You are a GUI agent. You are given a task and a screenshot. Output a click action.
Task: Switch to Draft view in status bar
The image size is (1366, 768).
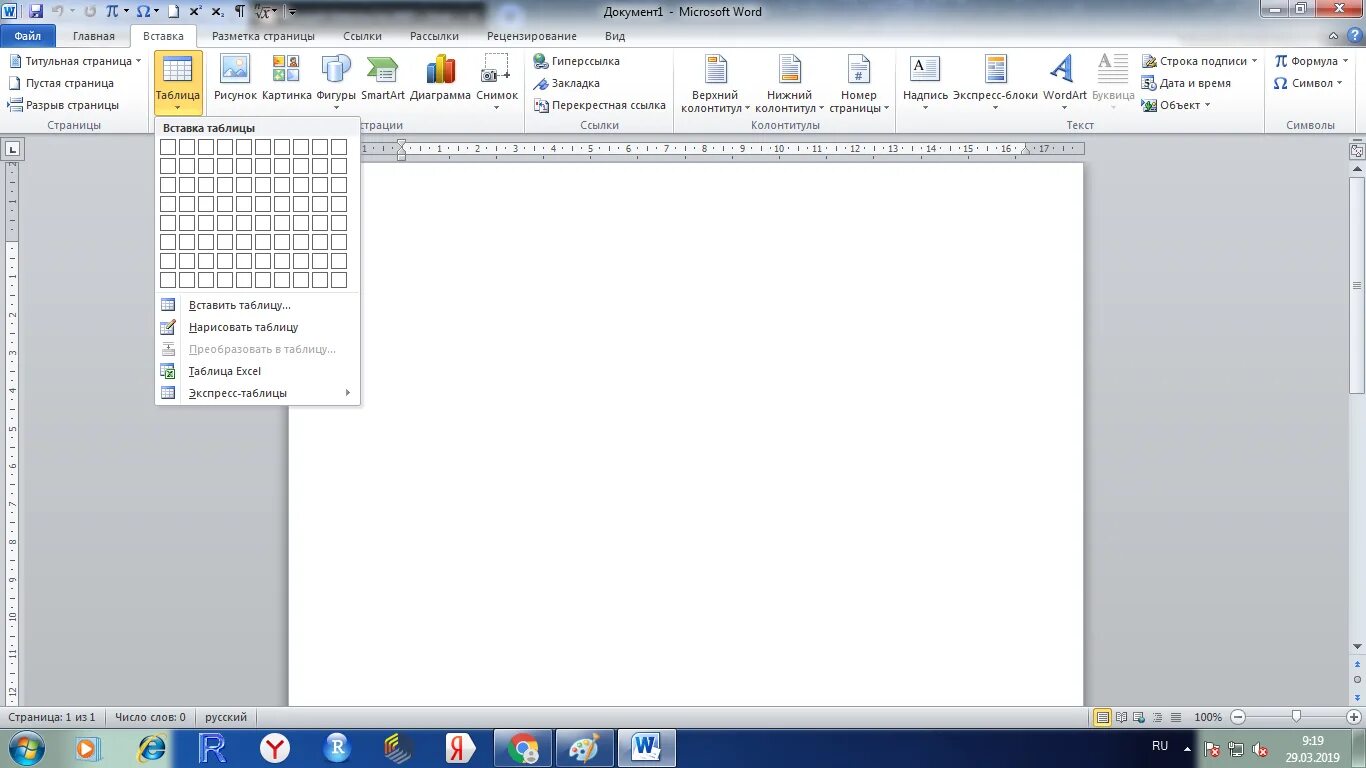(x=1178, y=717)
